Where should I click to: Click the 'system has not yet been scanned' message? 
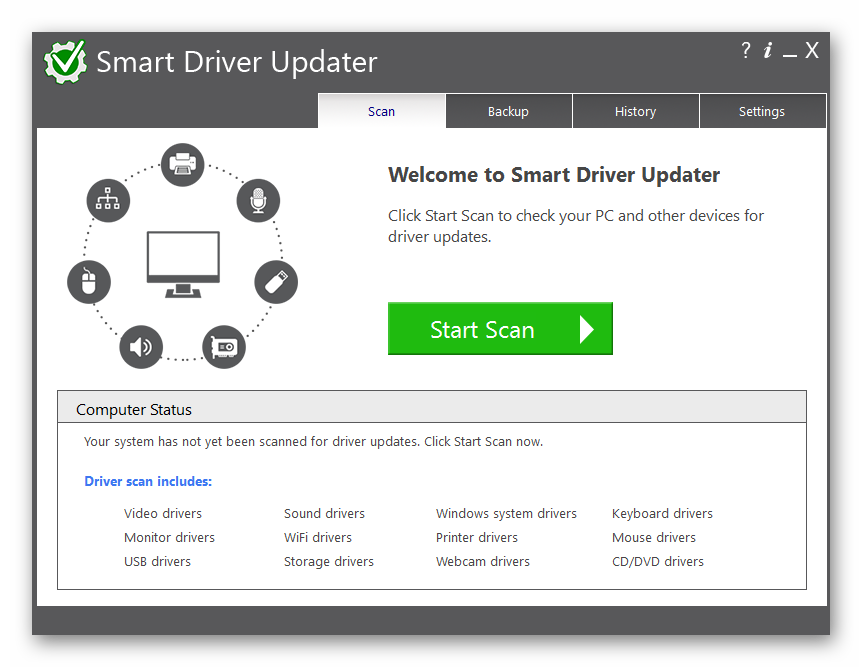click(x=313, y=442)
